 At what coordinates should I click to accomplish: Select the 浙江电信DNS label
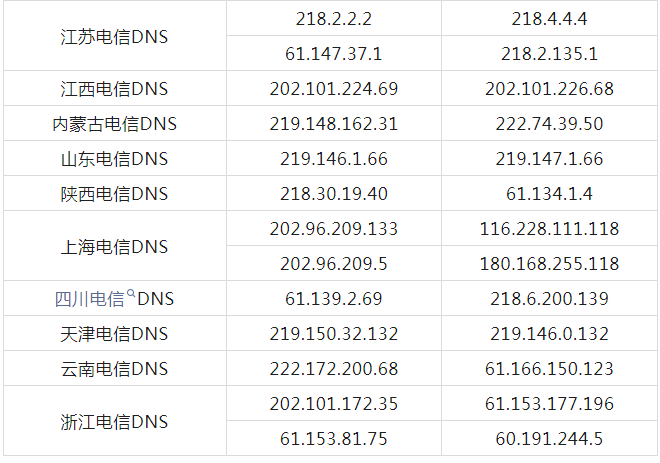click(114, 421)
